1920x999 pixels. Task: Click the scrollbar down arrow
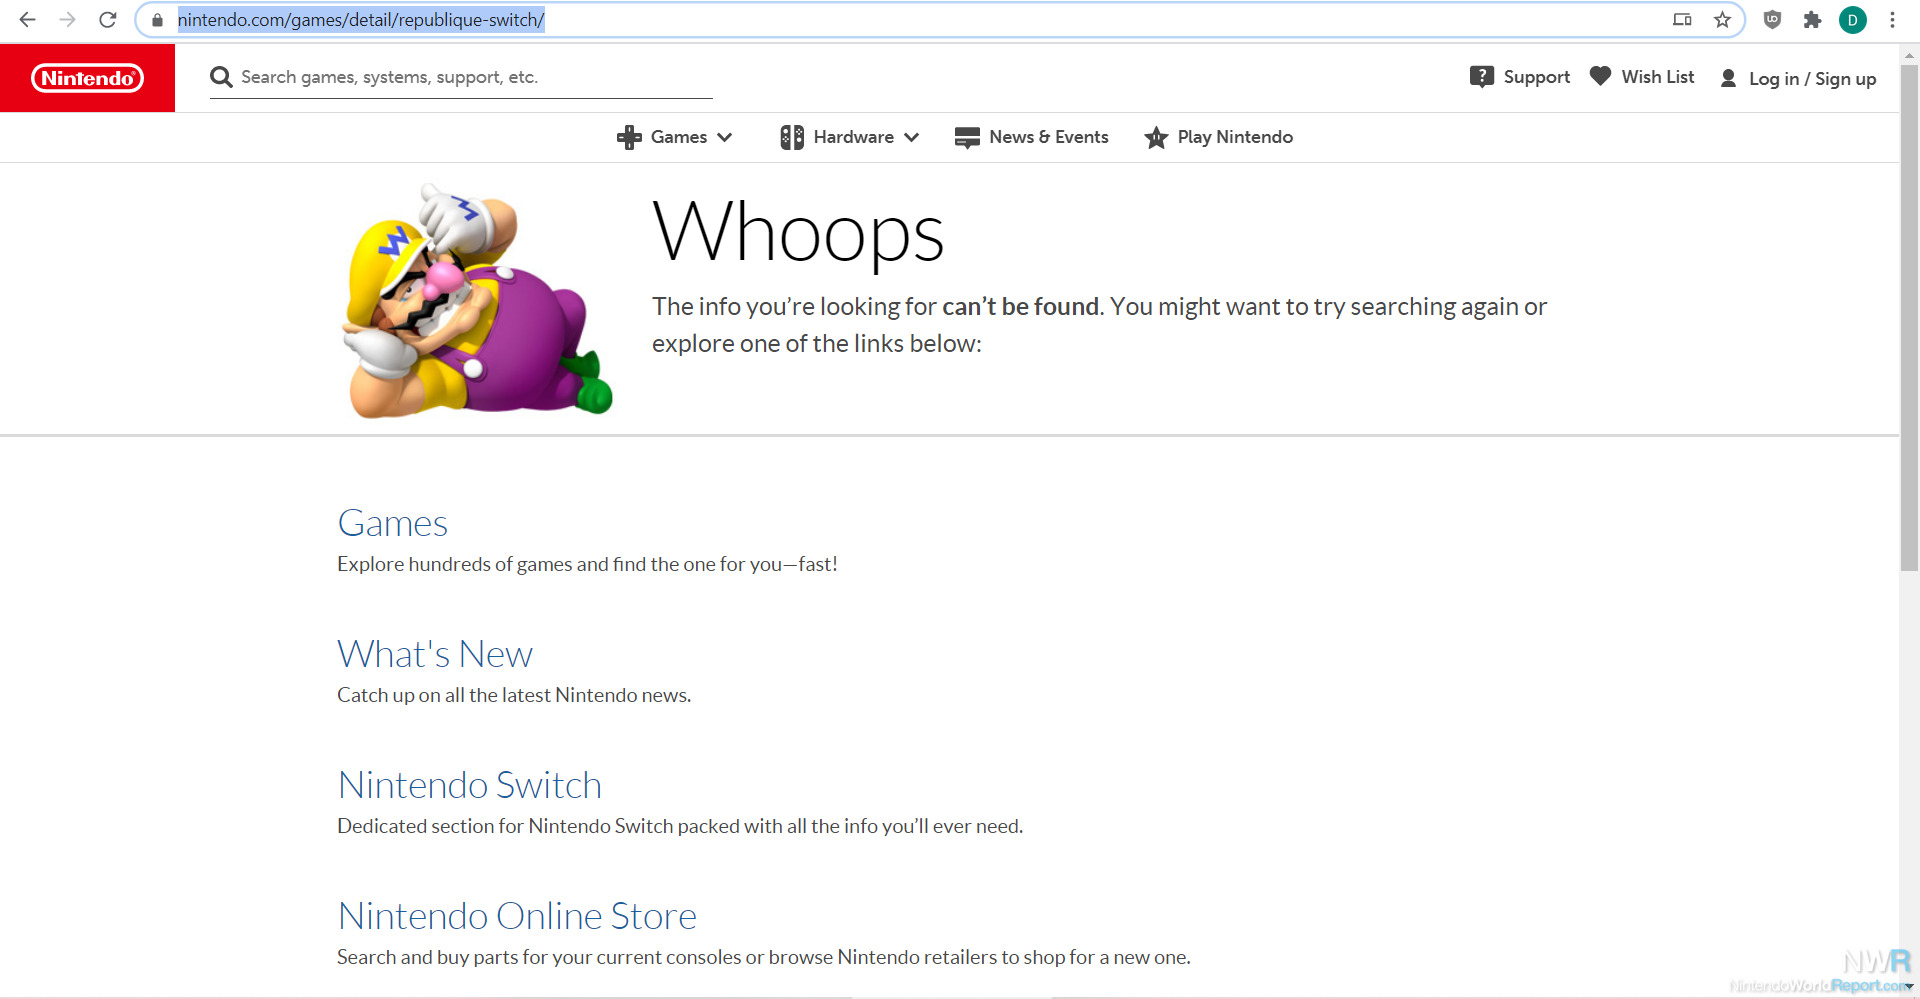tap(1909, 987)
